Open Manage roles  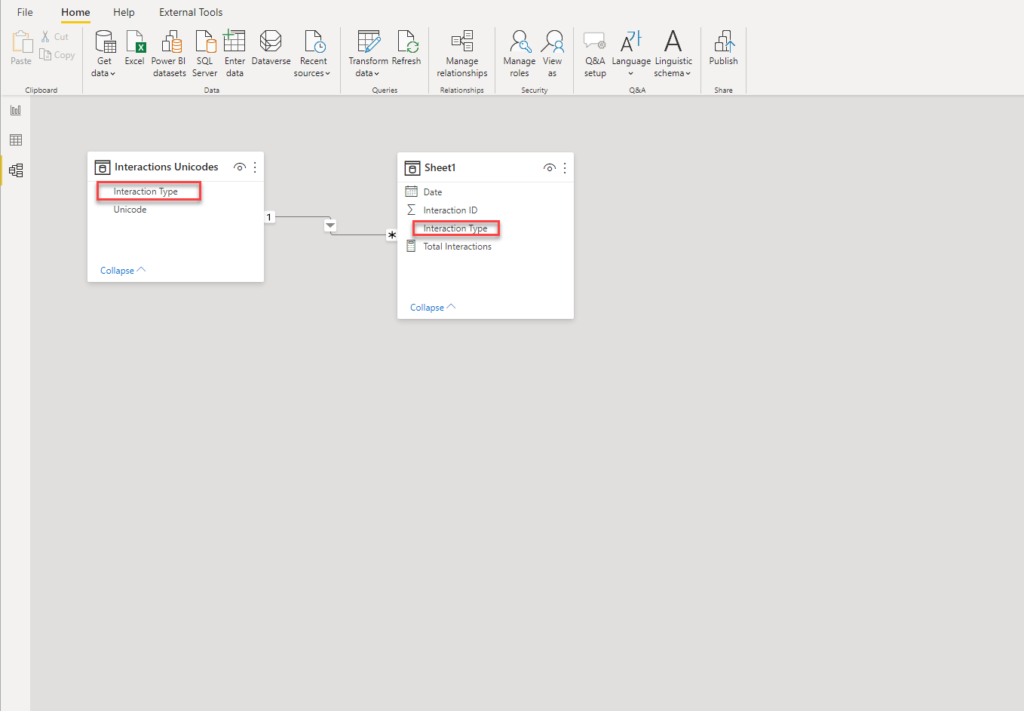point(519,54)
